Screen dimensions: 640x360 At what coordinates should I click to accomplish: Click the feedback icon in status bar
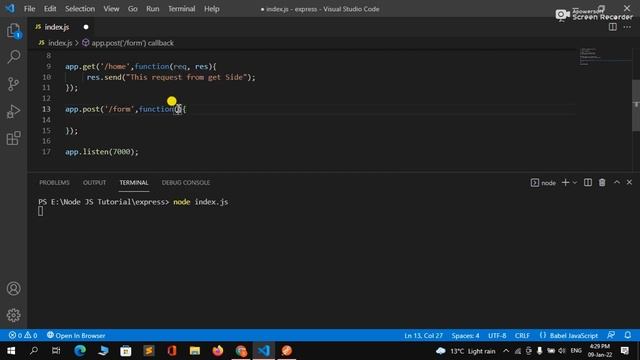[x=611, y=335]
